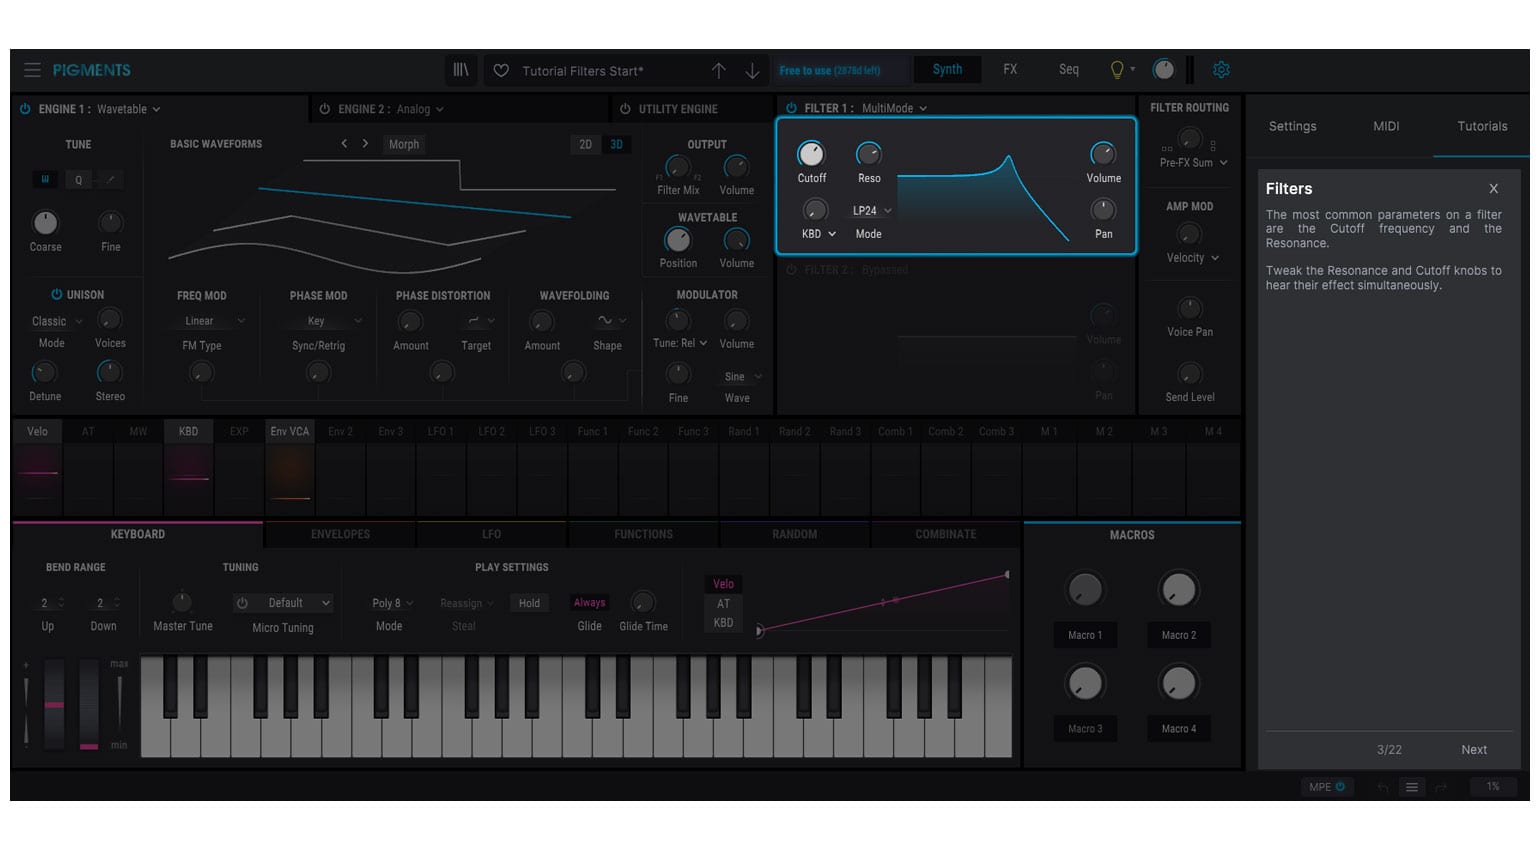Screen dimensions: 1540x850
Task: Open the LP24 filter mode dropdown
Action: [x=868, y=210]
